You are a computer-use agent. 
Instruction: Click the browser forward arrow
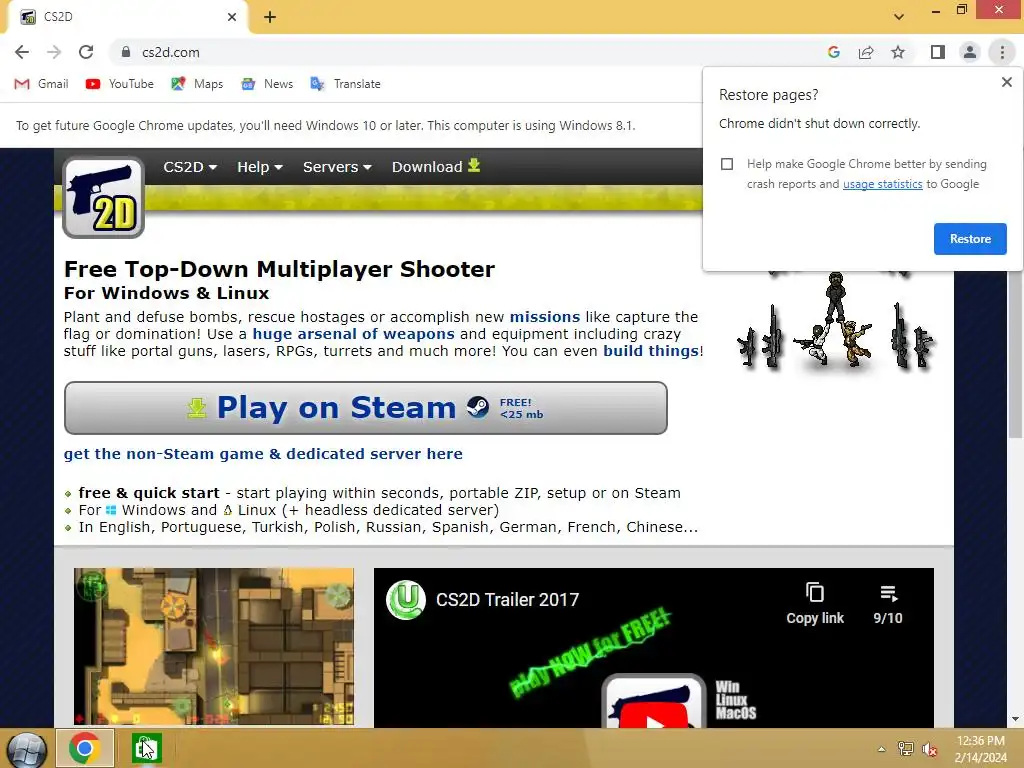[54, 52]
